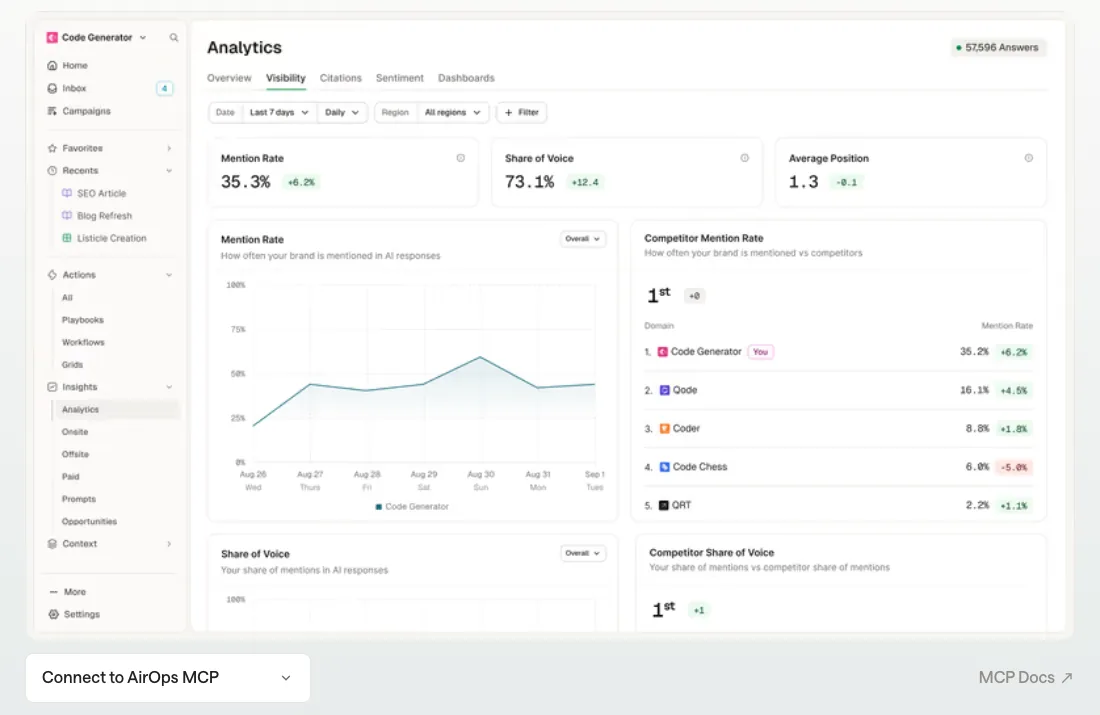Image resolution: width=1100 pixels, height=715 pixels.
Task: Open the Code Generator workspace switcher chevron
Action: point(143,38)
